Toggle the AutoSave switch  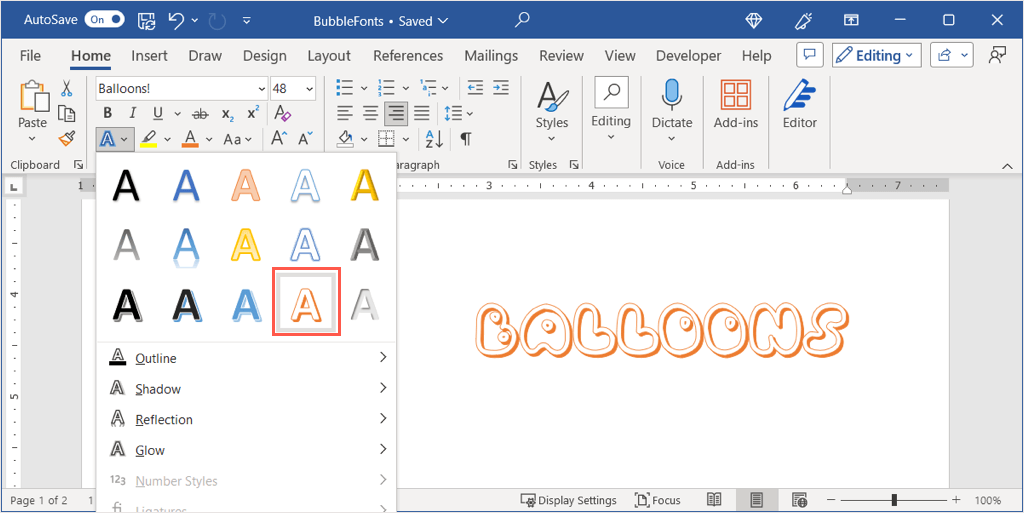click(104, 20)
